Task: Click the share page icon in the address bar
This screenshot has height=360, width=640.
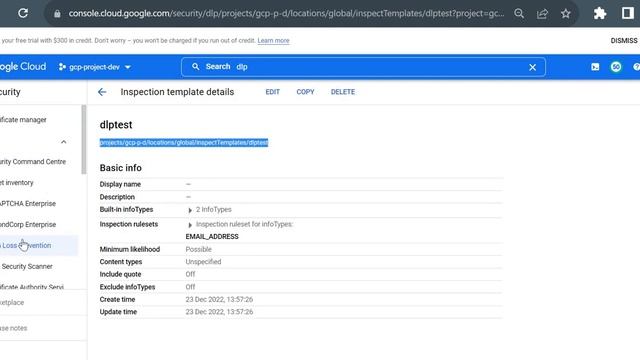Action: (542, 13)
